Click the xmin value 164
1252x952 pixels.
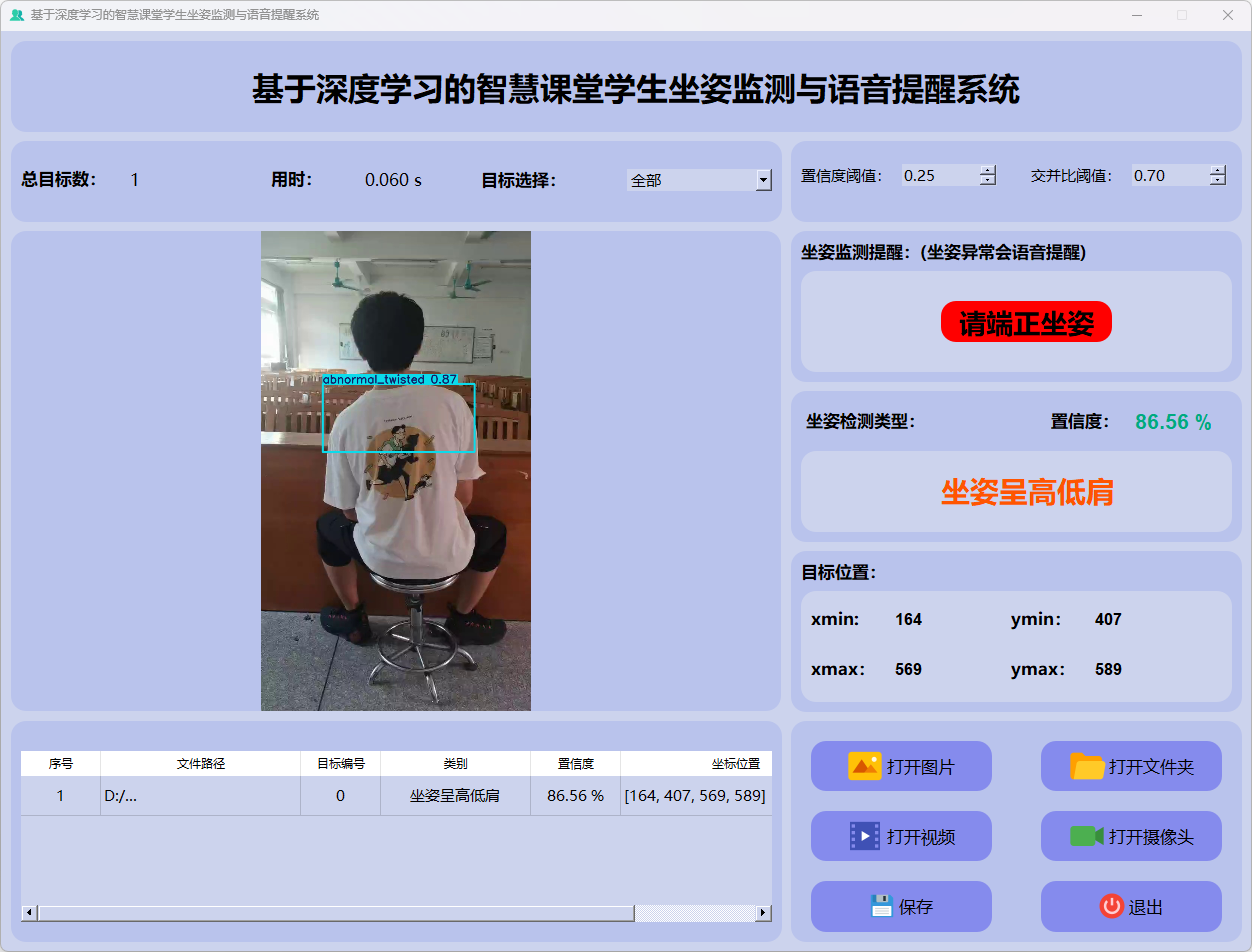tap(908, 620)
